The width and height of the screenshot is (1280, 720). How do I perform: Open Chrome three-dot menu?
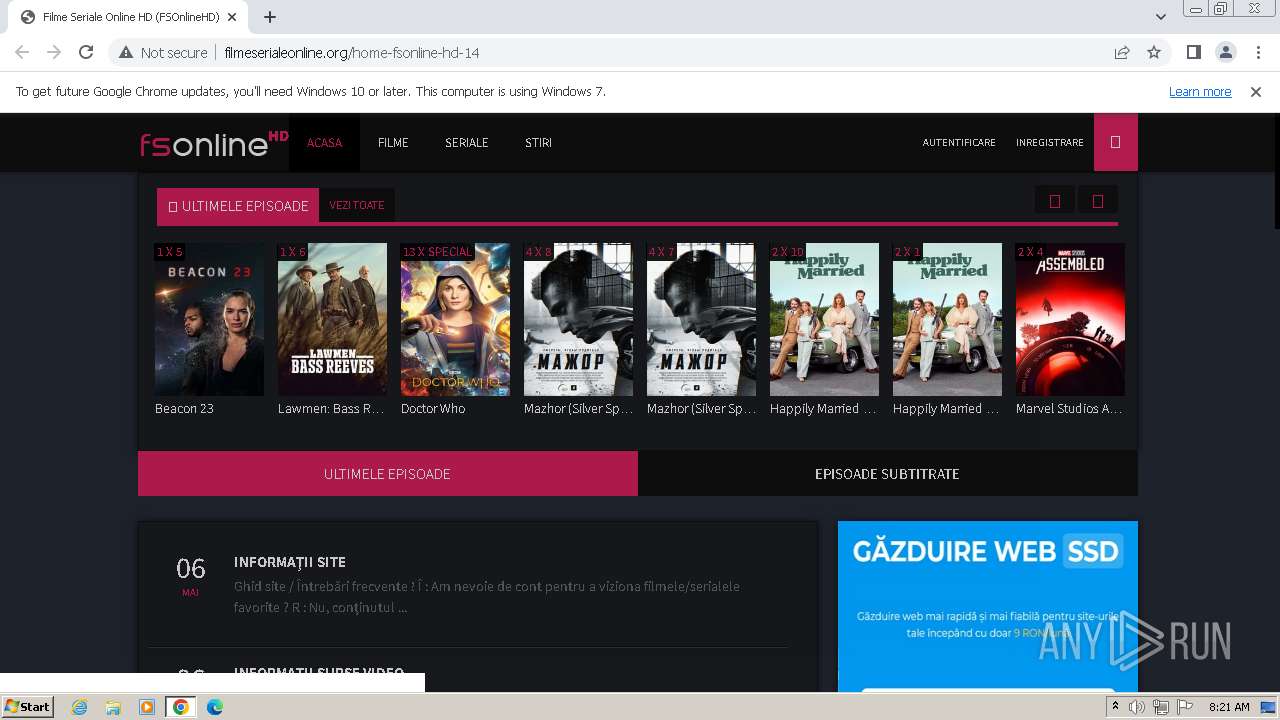point(1258,52)
